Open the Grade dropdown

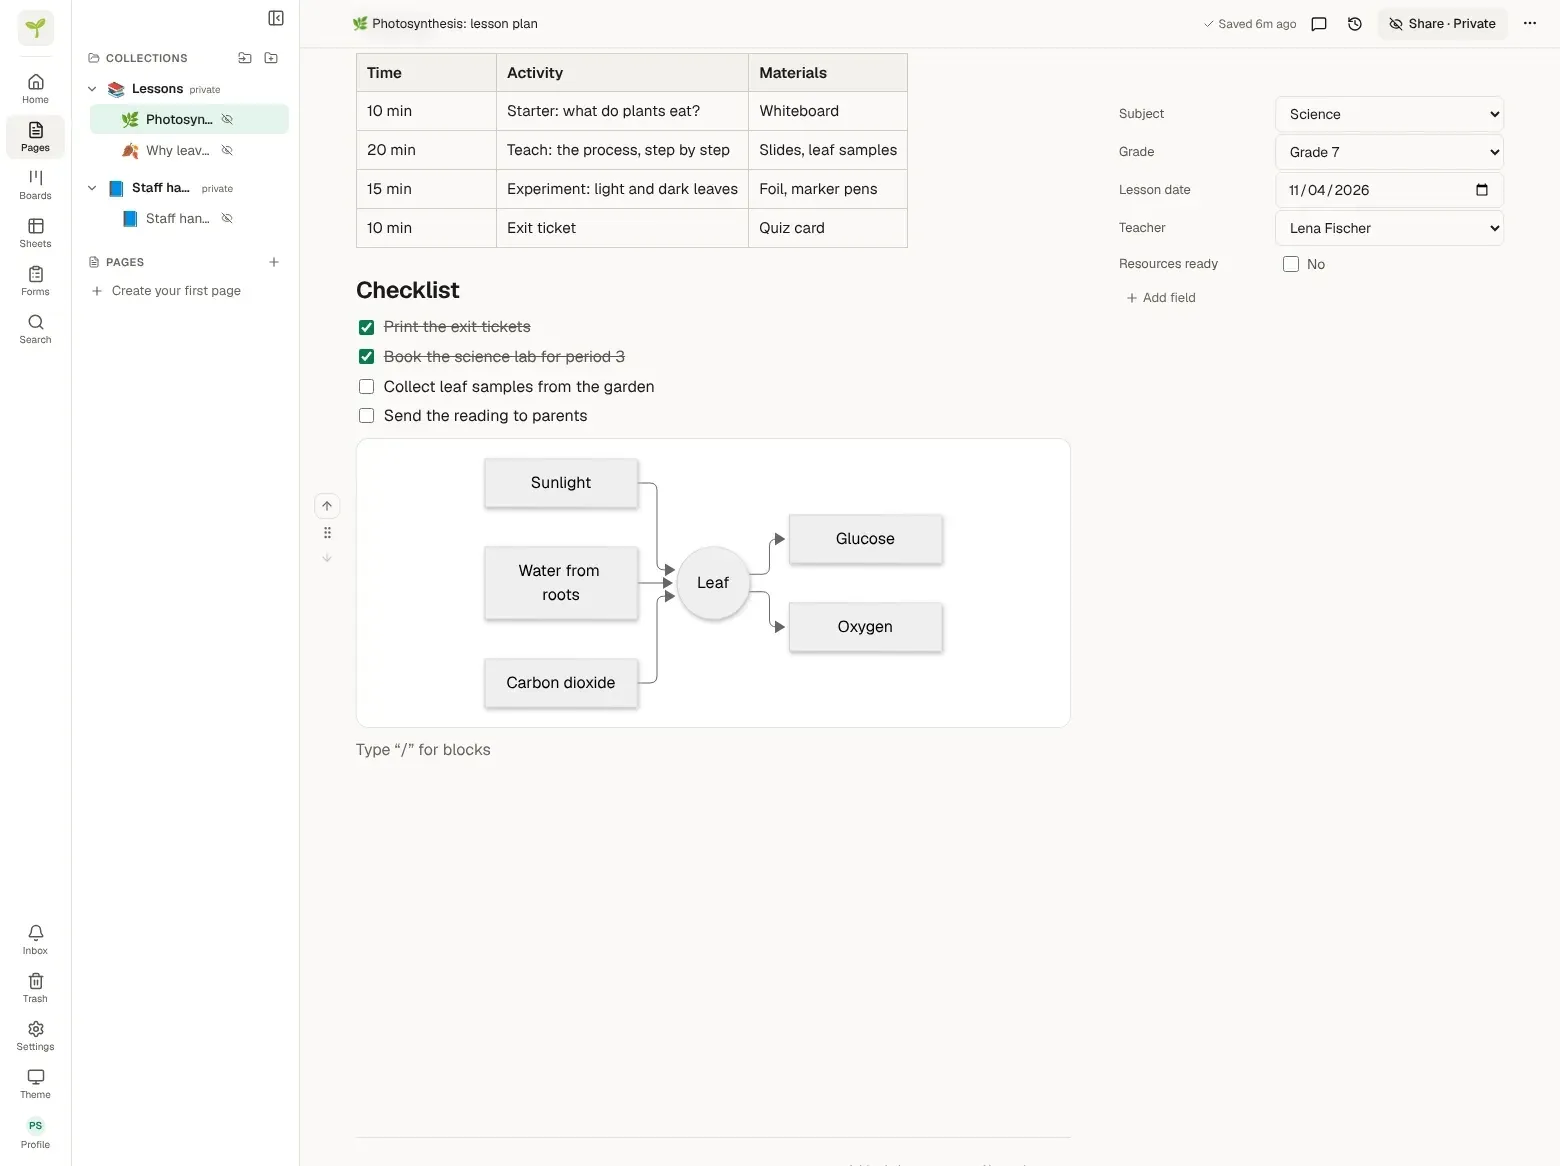[1389, 152]
